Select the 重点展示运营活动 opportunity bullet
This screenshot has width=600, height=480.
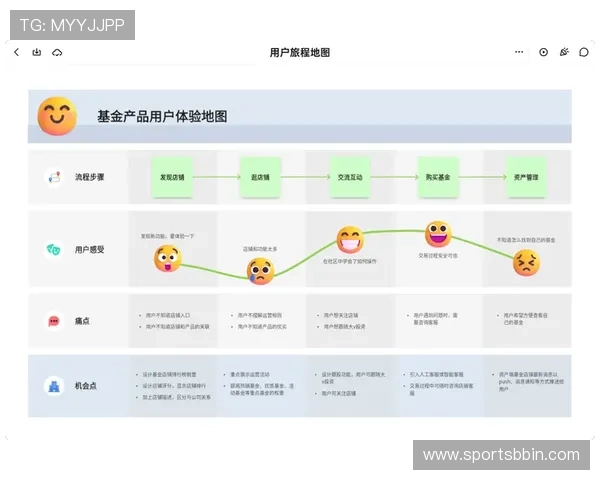[249, 374]
